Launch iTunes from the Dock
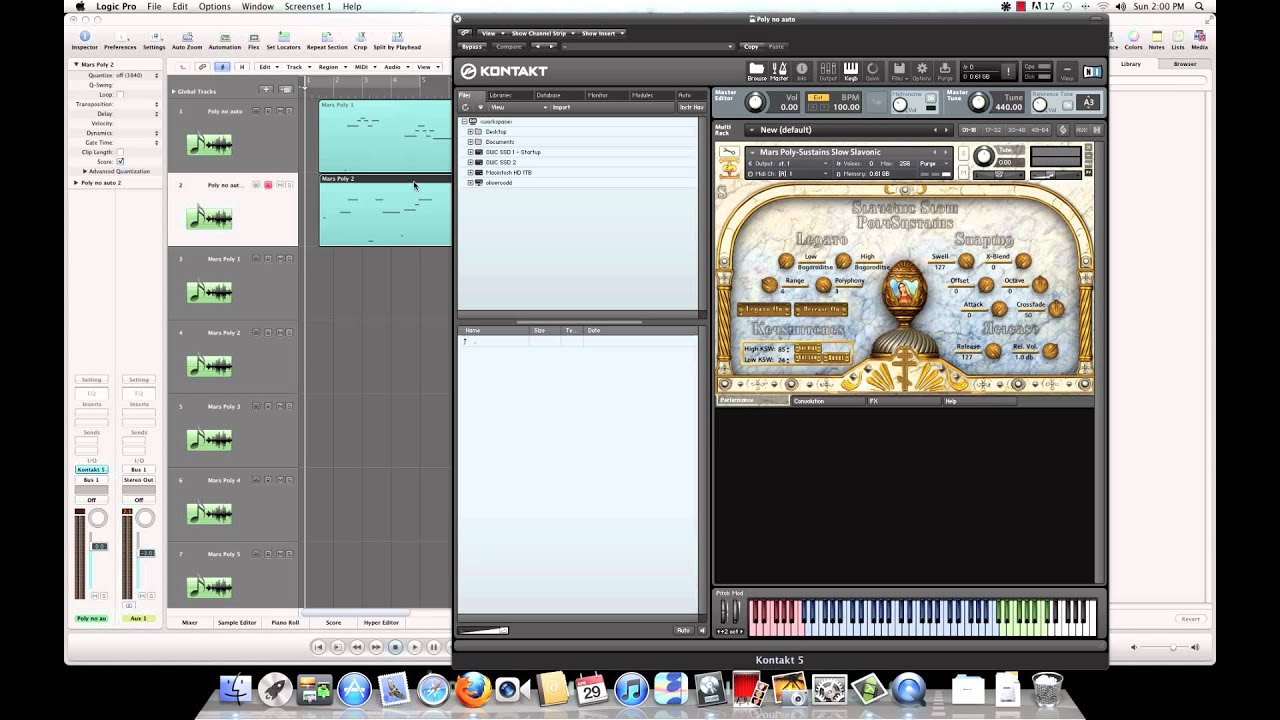 click(x=631, y=689)
